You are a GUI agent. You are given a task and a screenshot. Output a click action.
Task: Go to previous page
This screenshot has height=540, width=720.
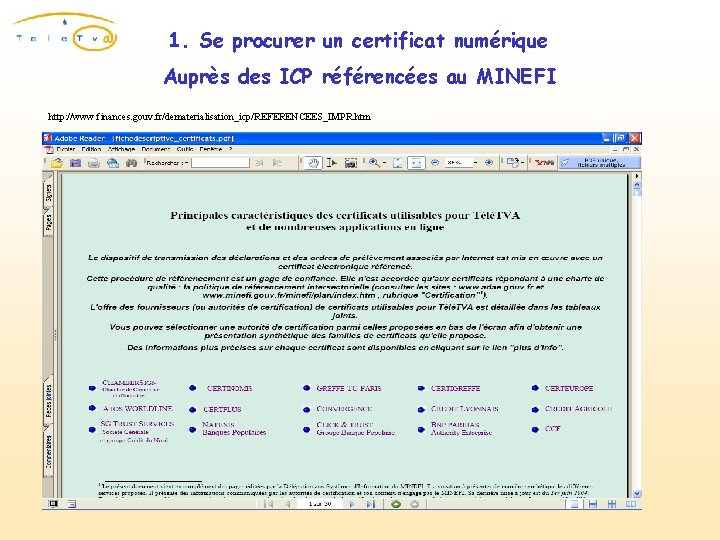click(x=287, y=504)
